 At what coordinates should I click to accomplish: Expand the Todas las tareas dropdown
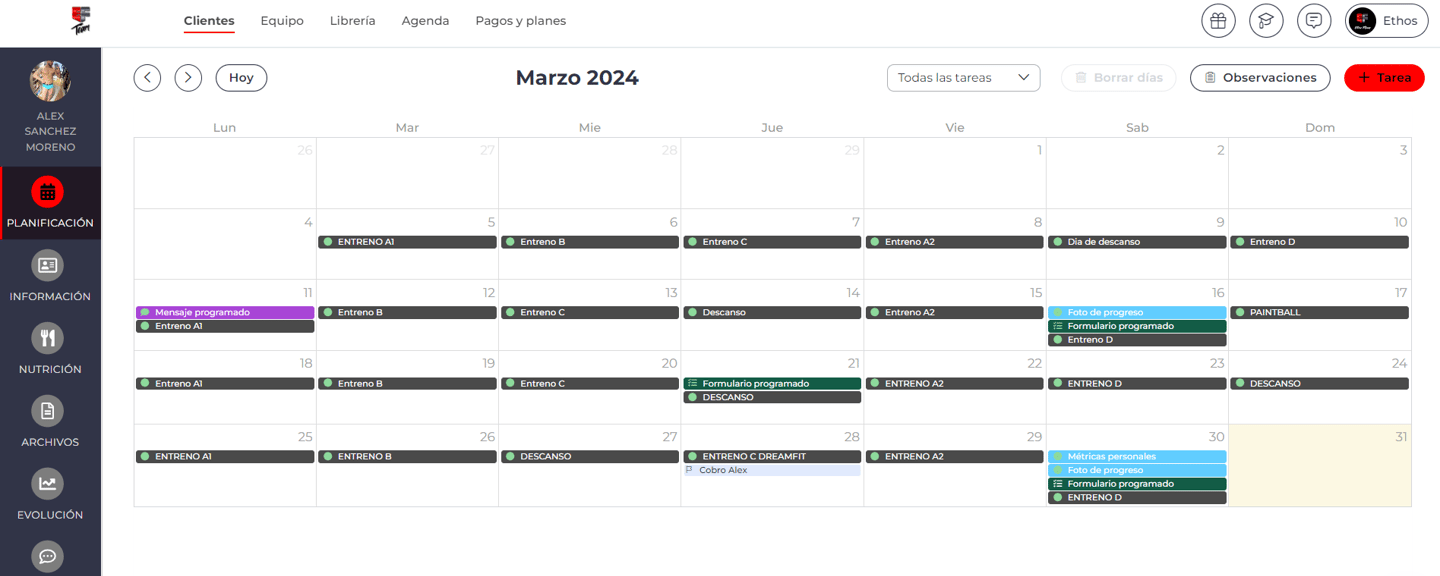(x=963, y=77)
